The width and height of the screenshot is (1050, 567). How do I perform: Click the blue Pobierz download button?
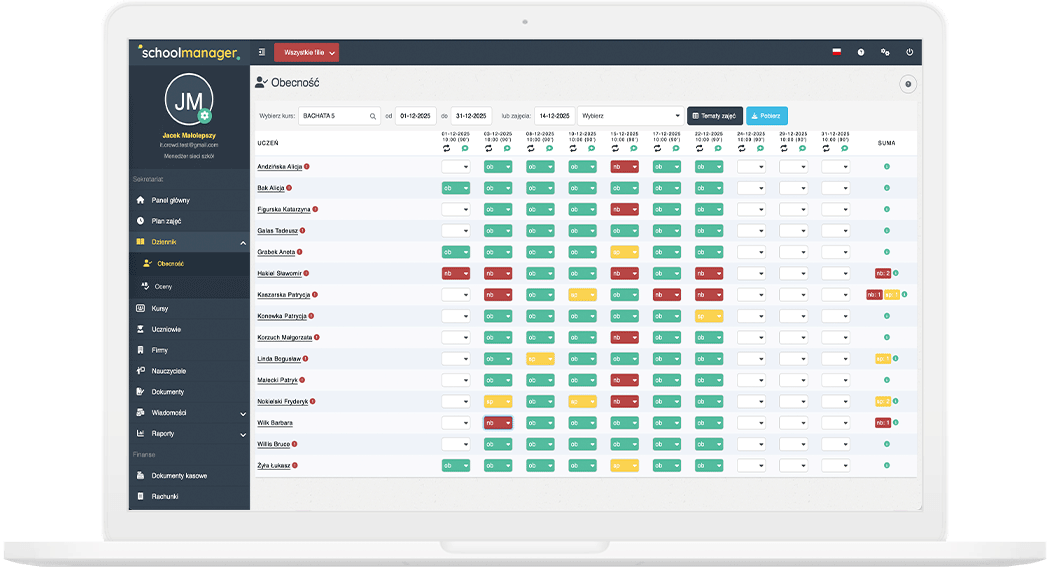766,116
